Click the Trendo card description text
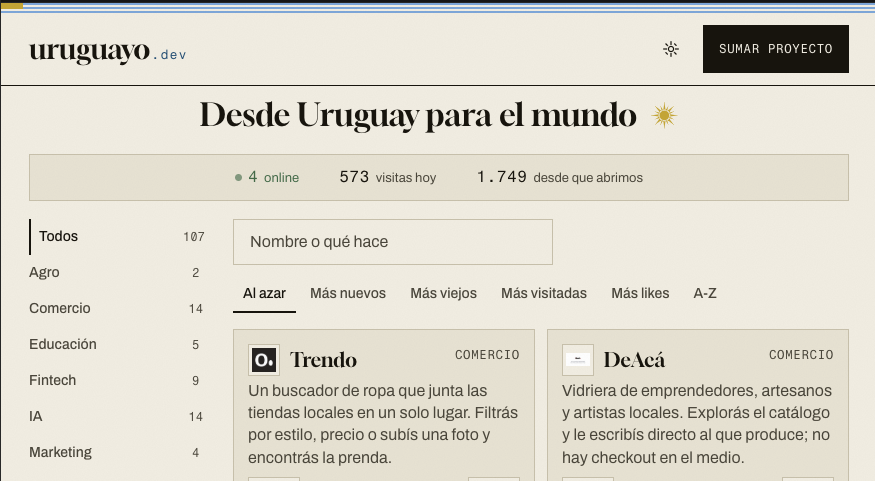Viewport: 875px width, 481px height. click(x=383, y=424)
